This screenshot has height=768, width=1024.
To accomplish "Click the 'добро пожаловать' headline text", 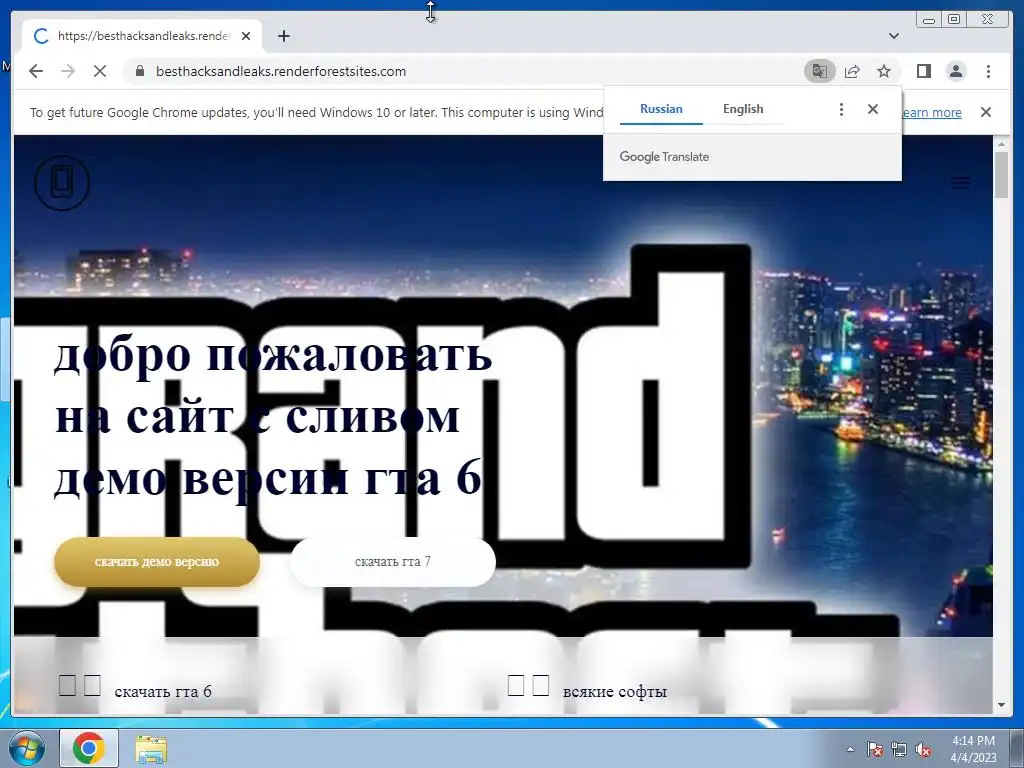I will [273, 355].
